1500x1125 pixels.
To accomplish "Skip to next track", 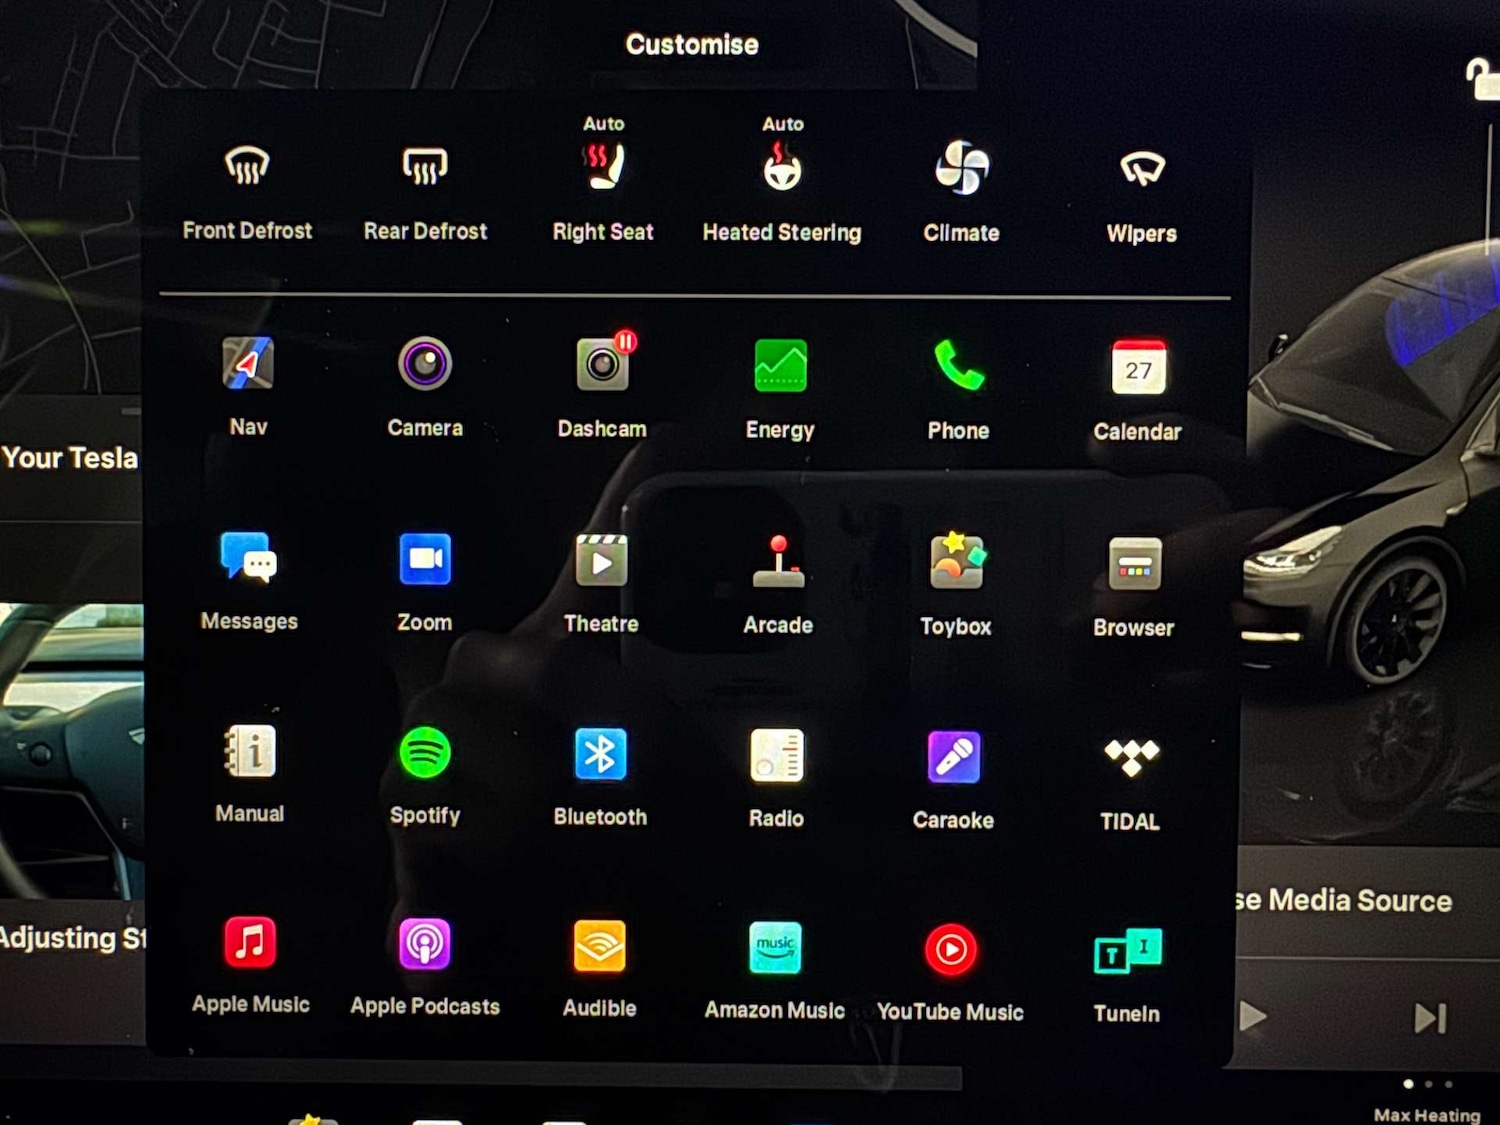I will click(1430, 1018).
